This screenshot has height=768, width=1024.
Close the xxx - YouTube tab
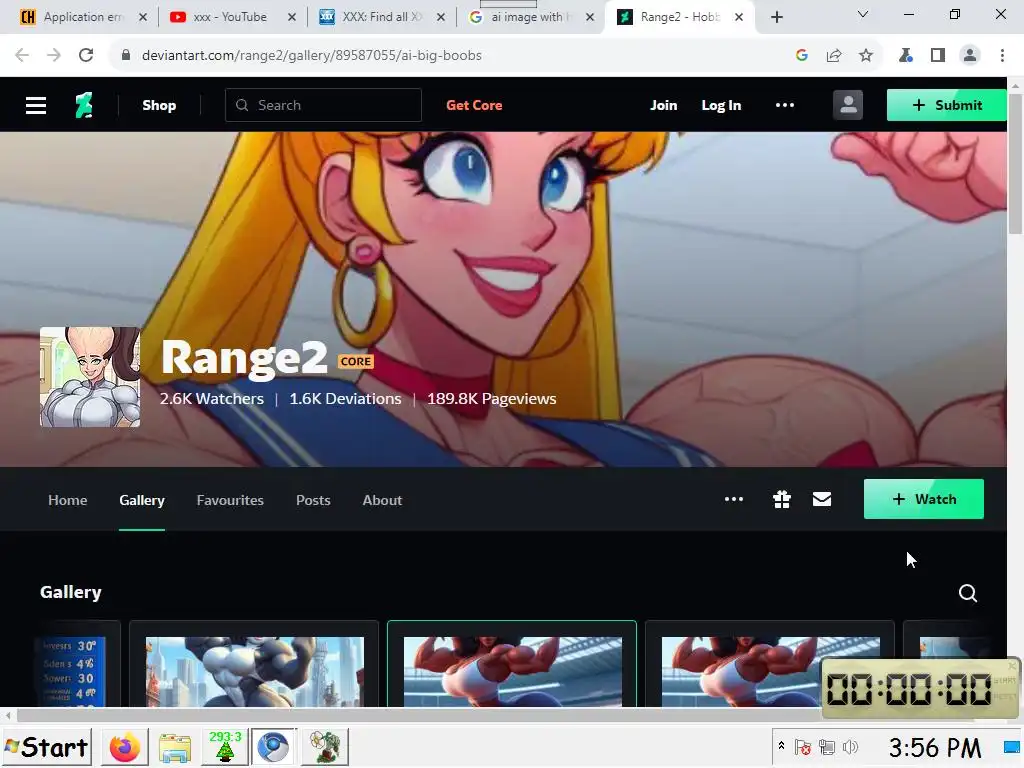pos(292,18)
